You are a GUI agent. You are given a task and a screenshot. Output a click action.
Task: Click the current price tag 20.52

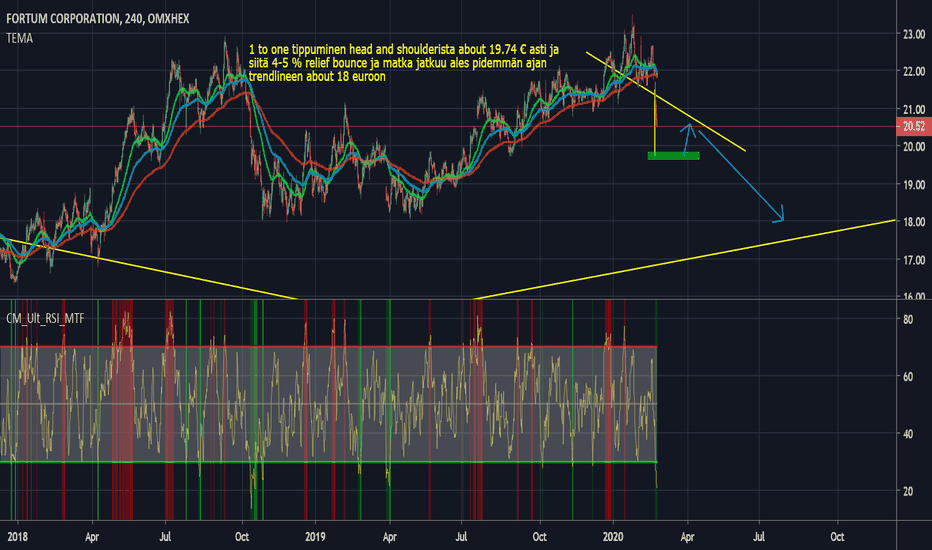(914, 126)
